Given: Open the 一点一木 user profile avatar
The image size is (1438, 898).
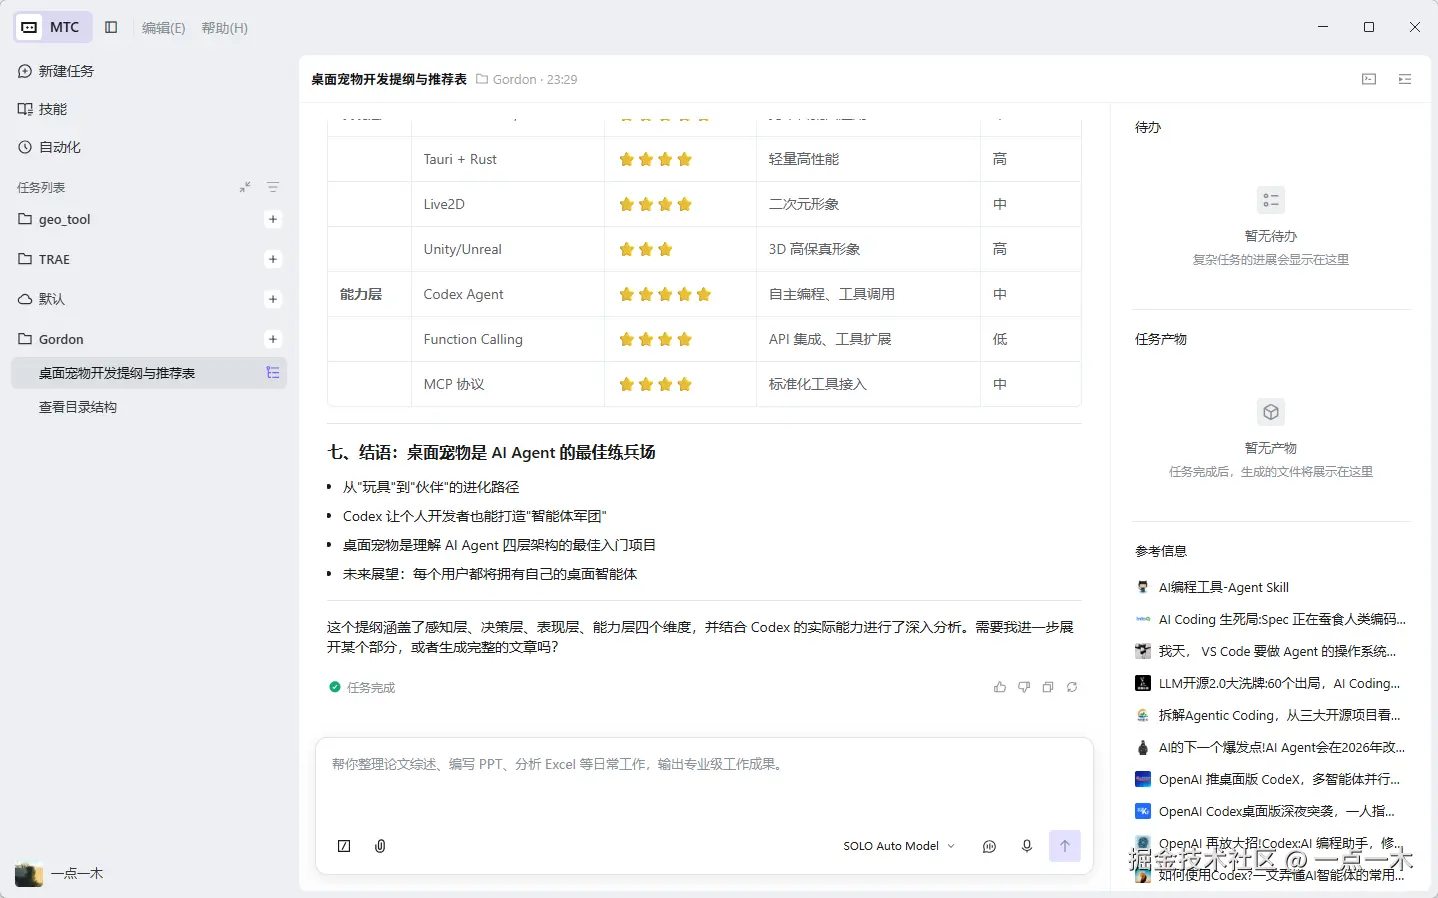Looking at the screenshot, I should point(29,873).
